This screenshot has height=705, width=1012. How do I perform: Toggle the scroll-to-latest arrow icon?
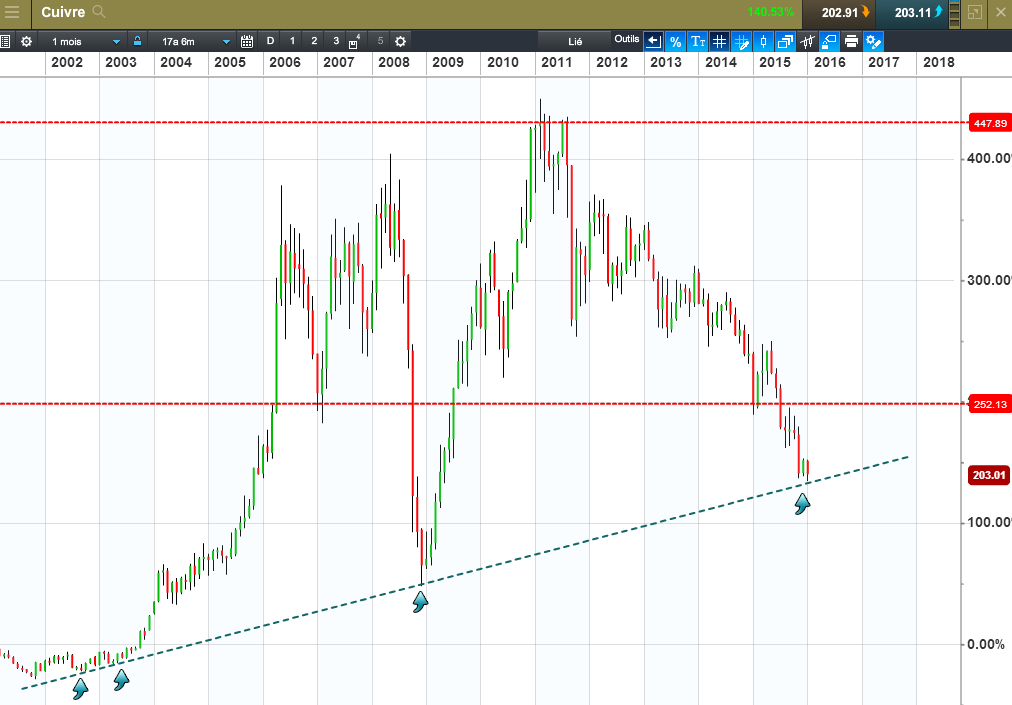pos(653,41)
